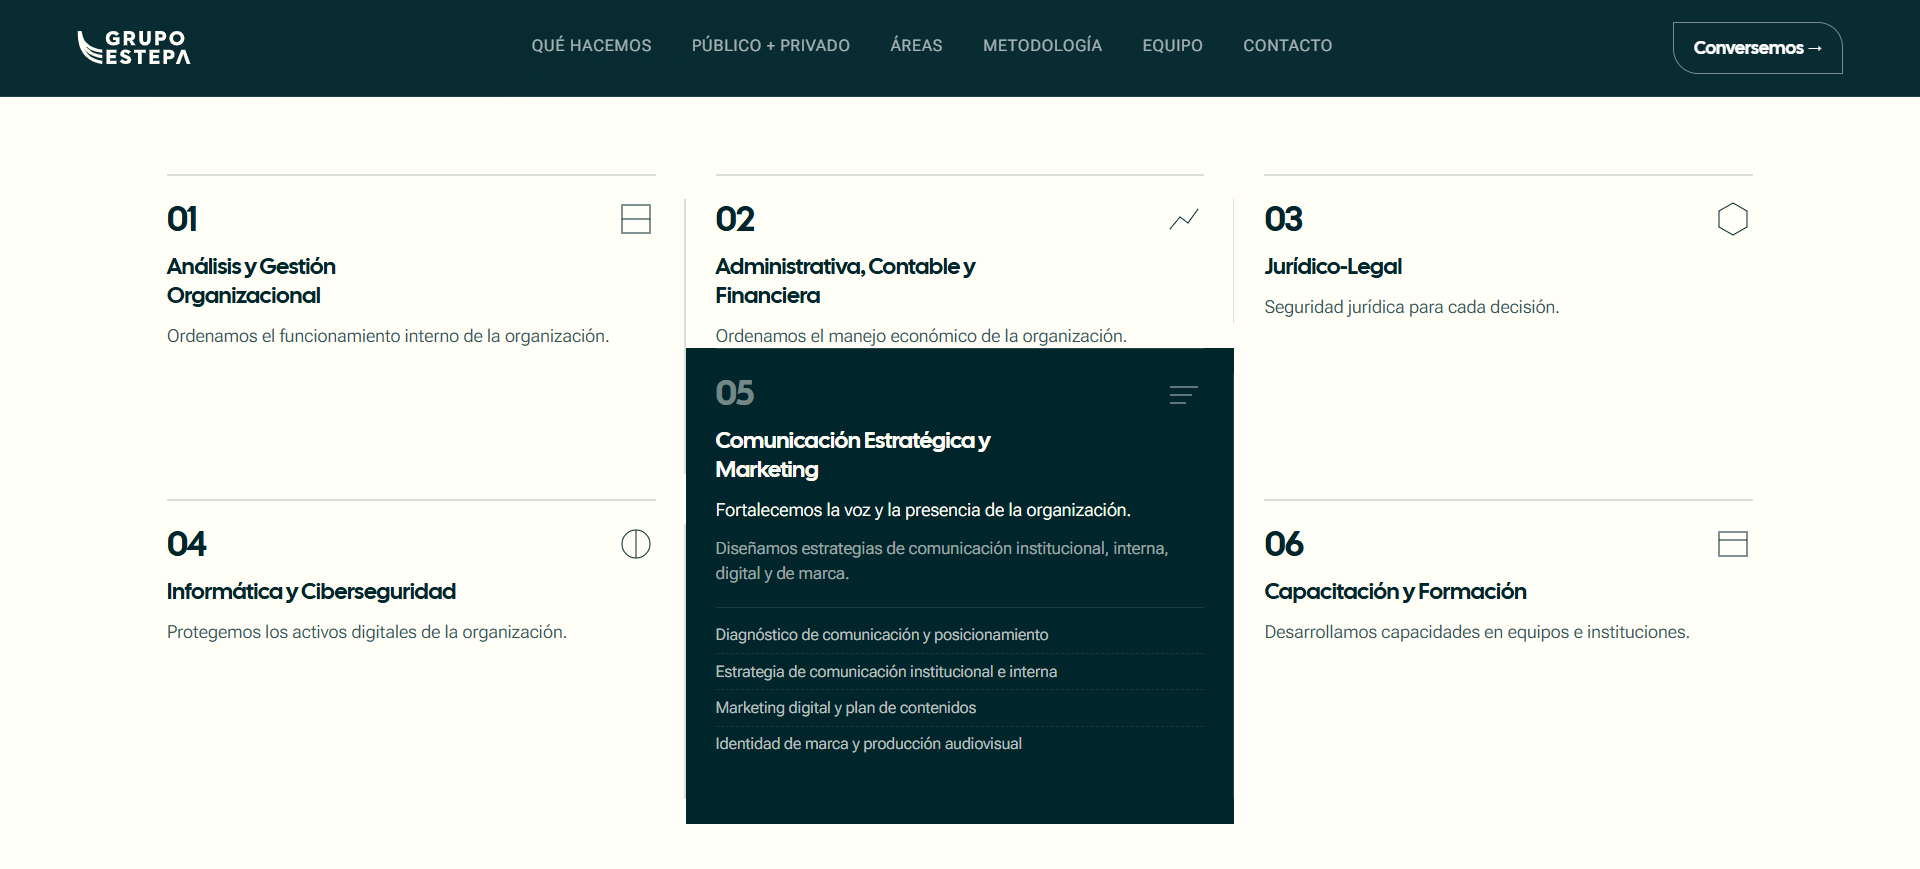Click 'Fortalecemos la voz y la presencia' text

[923, 510]
